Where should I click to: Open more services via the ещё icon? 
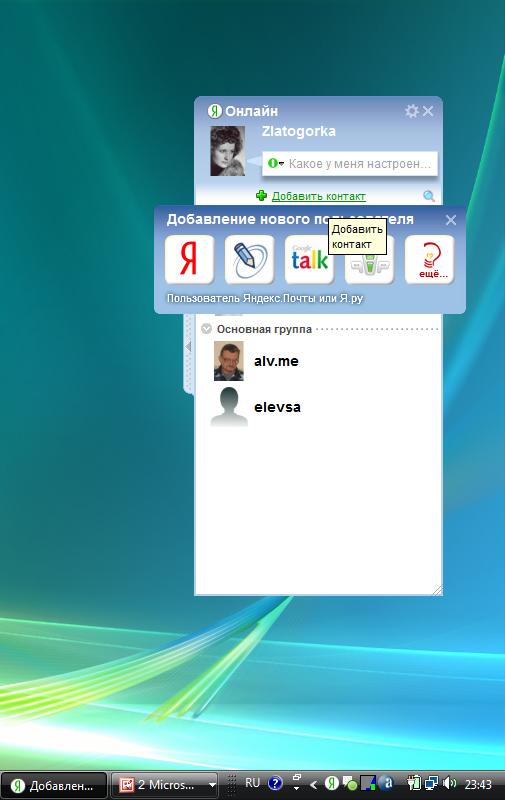pyautogui.click(x=430, y=259)
